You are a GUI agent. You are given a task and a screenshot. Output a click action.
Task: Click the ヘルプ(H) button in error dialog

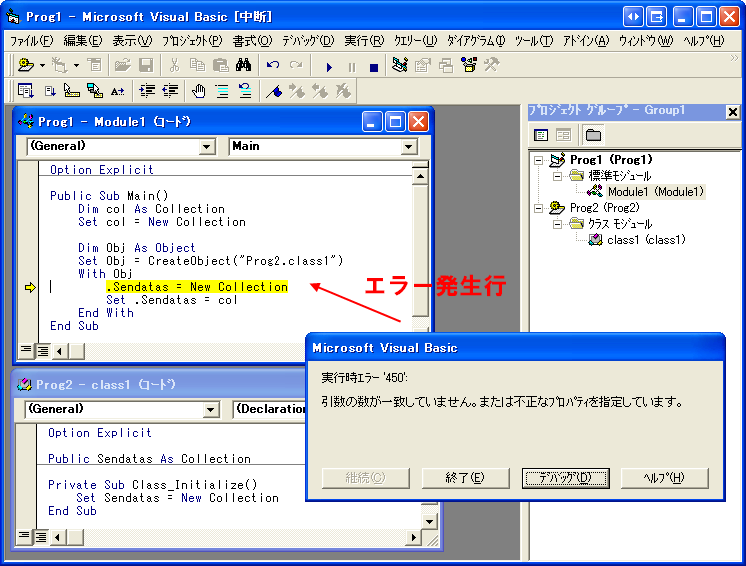[x=665, y=478]
